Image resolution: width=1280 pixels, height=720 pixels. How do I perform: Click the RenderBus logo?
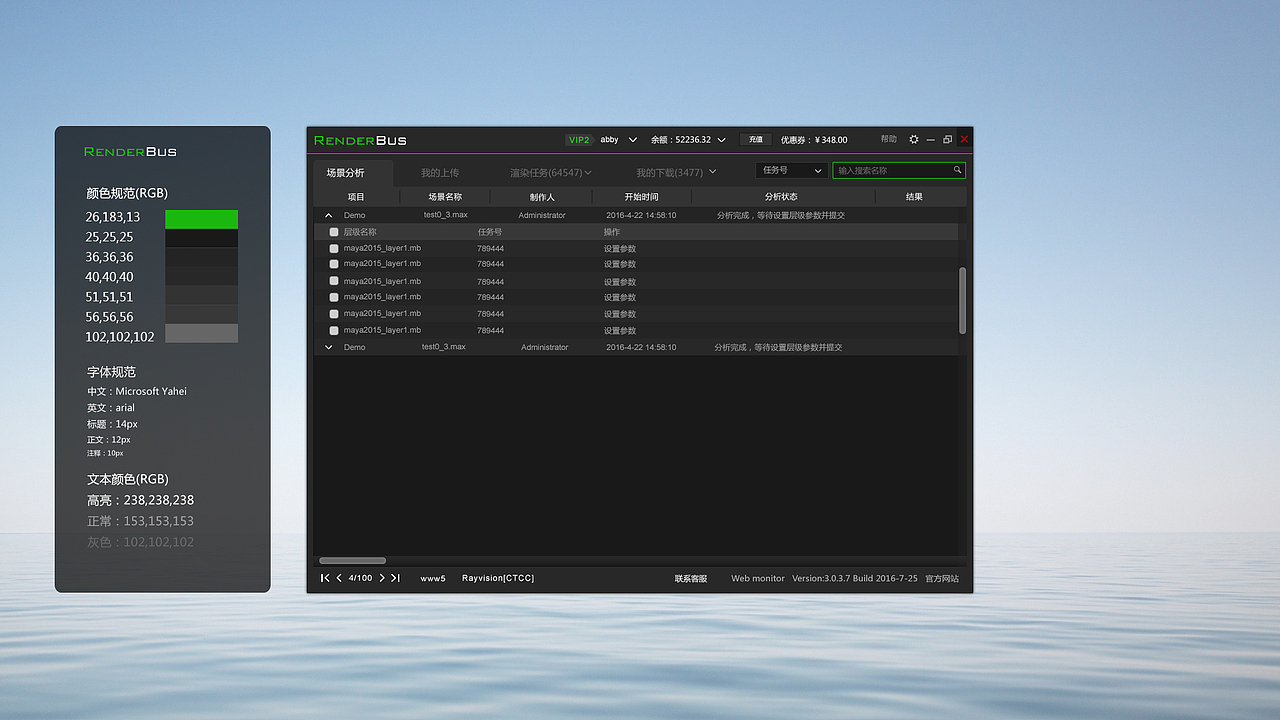click(x=359, y=140)
